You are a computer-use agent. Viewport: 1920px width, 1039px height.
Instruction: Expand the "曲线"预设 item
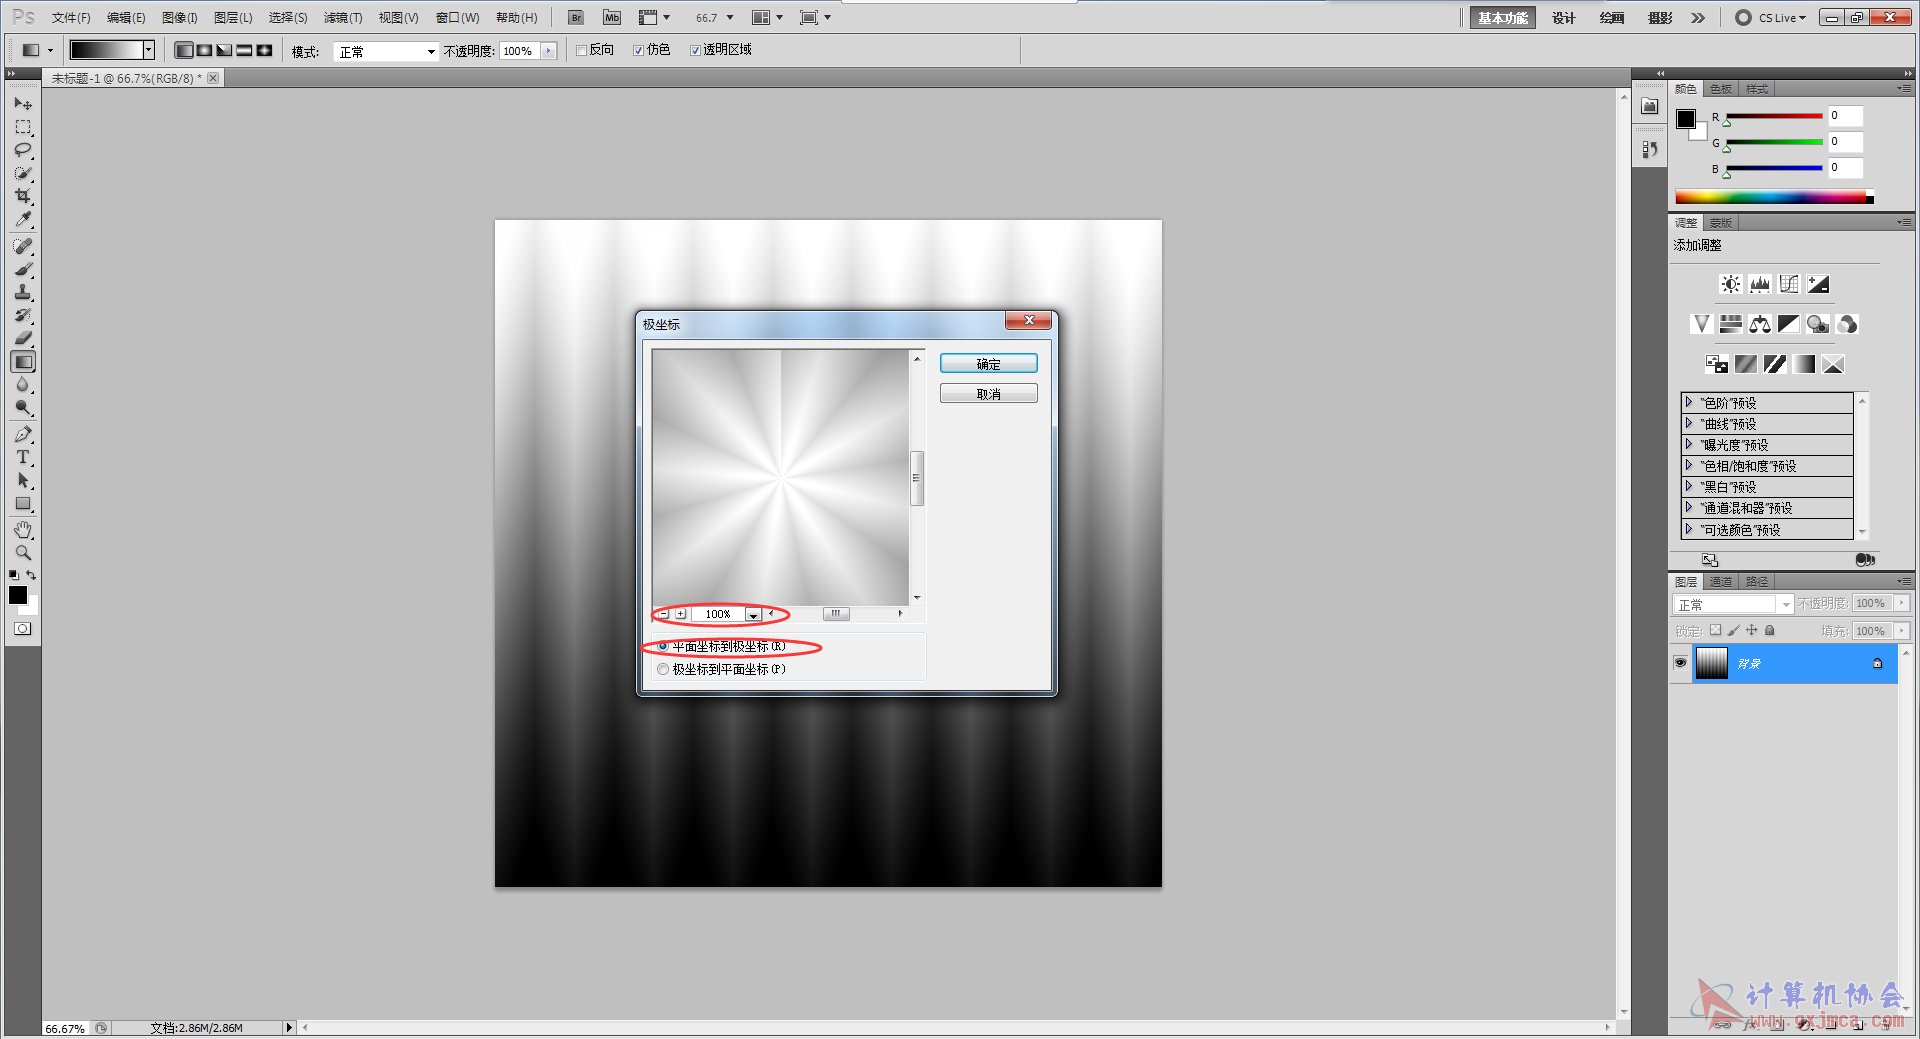1689,424
